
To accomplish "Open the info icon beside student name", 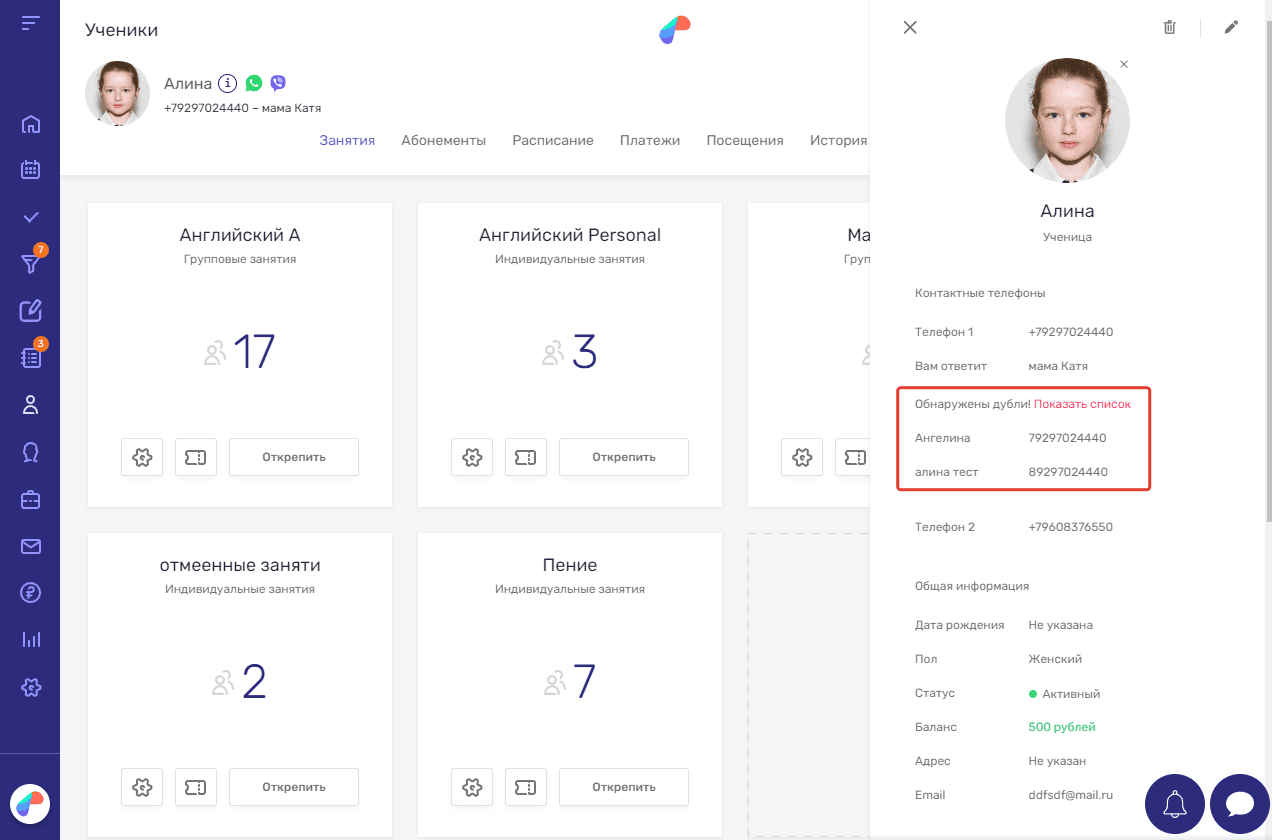I will [227, 84].
